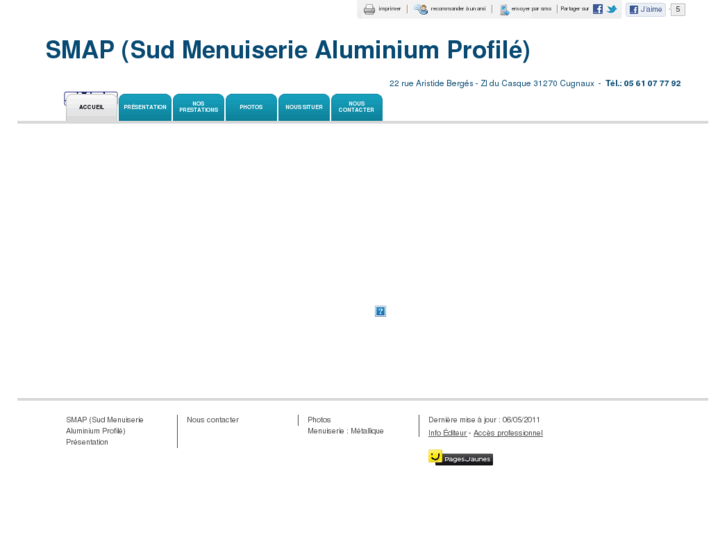Screen dimensions: 727x545
Task: Open the Nos Prestations tab
Action: pos(198,108)
